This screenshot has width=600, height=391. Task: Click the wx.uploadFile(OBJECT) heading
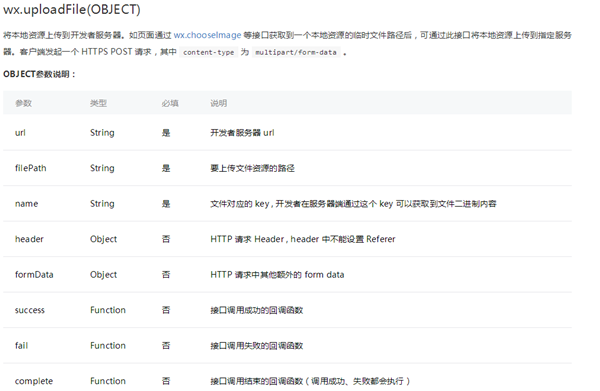tap(72, 10)
